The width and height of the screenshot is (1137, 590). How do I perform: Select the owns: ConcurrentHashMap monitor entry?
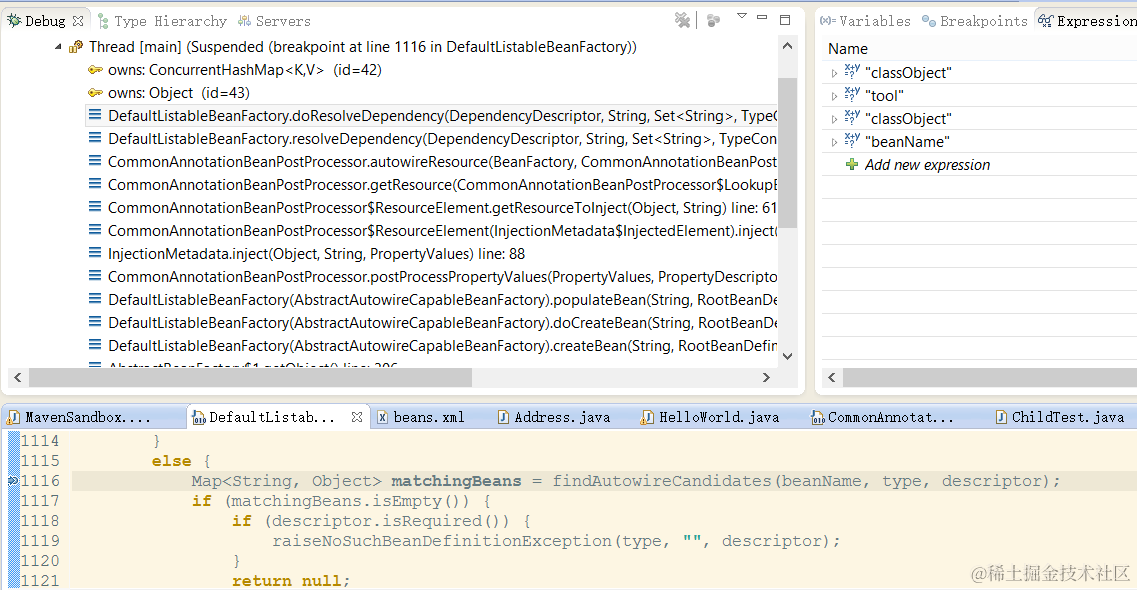click(x=244, y=70)
